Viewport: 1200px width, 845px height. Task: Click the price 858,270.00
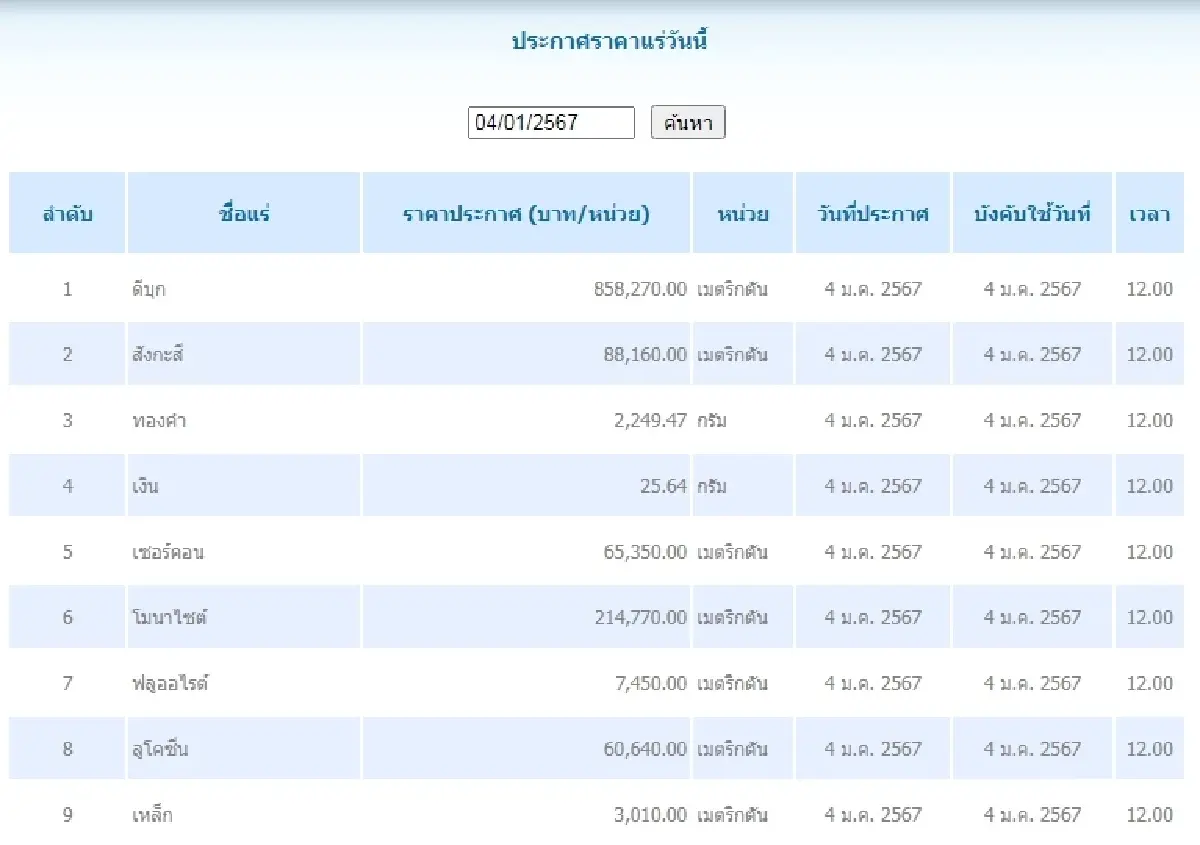tap(640, 289)
